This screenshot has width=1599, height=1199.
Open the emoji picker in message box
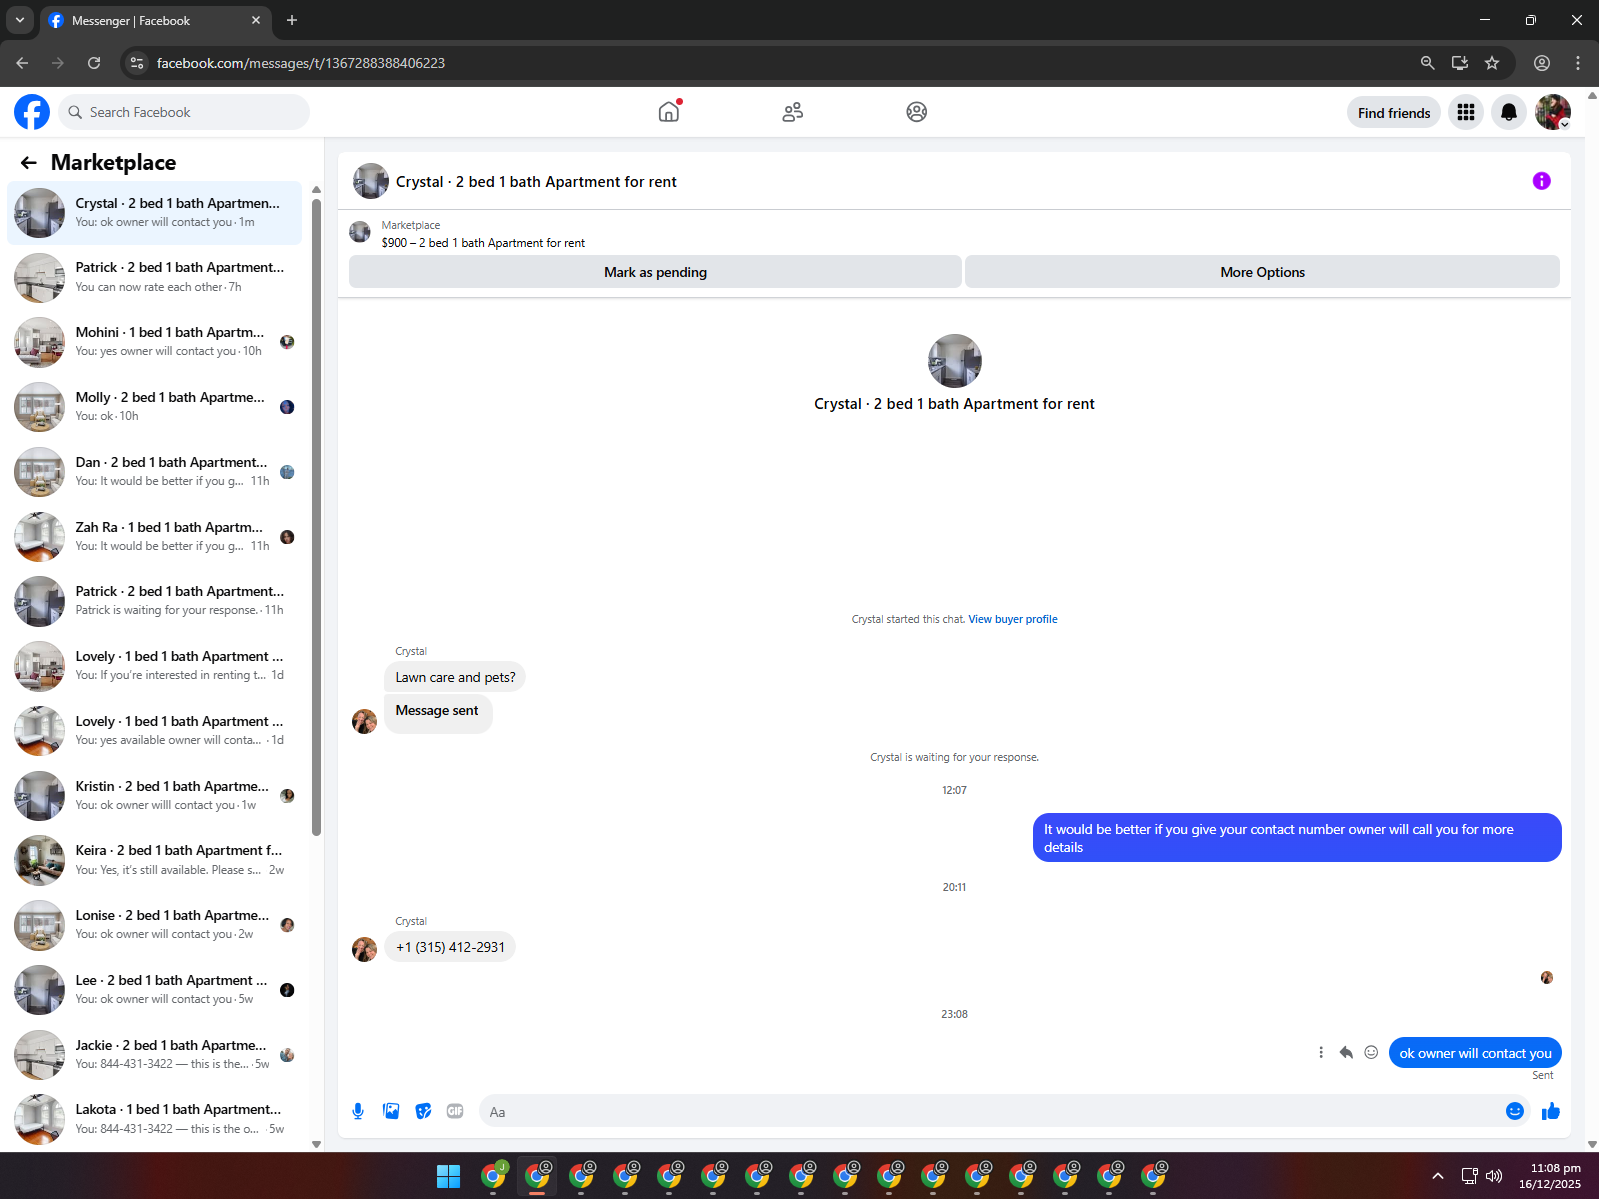click(x=1515, y=1111)
